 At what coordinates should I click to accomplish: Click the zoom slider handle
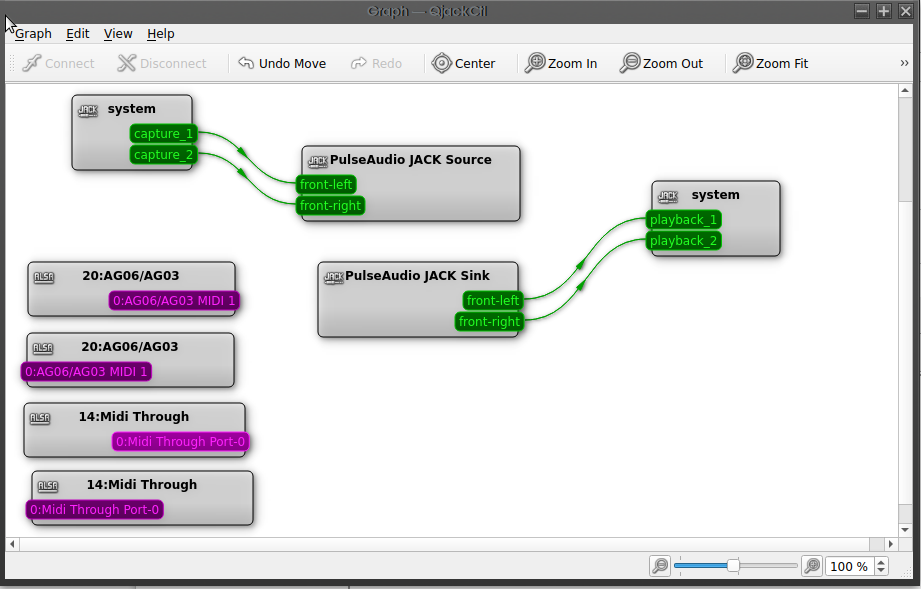[733, 566]
